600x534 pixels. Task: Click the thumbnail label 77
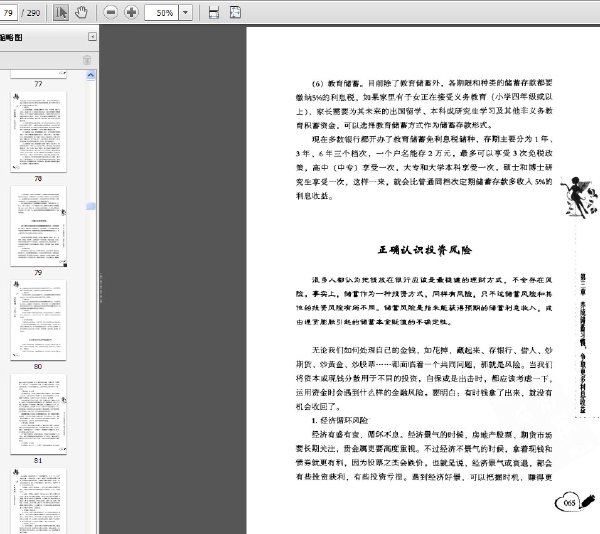38,84
